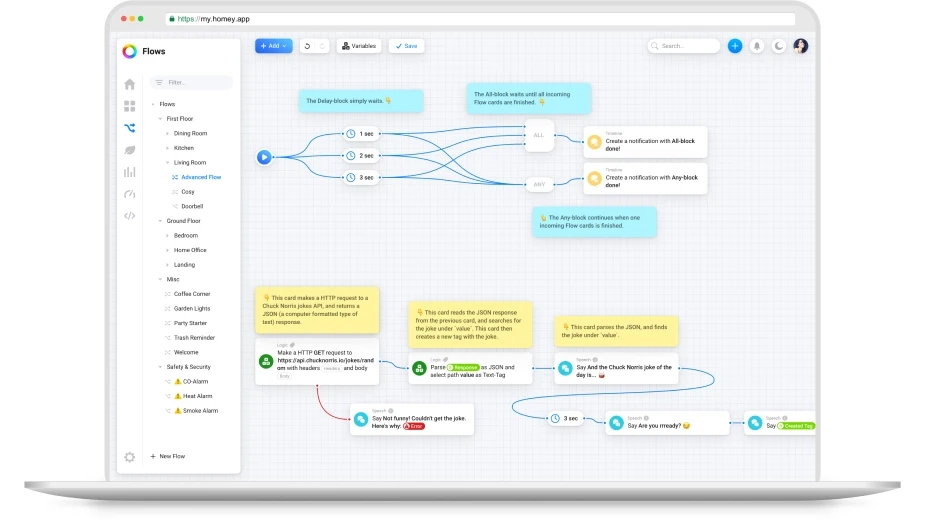Open the Insights bar chart icon
The height and width of the screenshot is (521, 925).
click(x=129, y=172)
